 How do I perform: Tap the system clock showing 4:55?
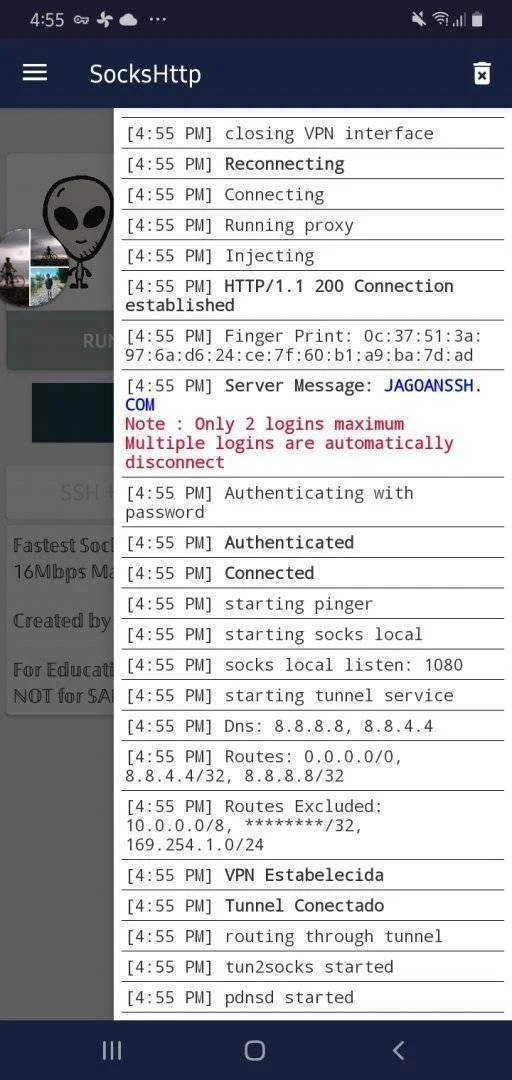(x=45, y=20)
